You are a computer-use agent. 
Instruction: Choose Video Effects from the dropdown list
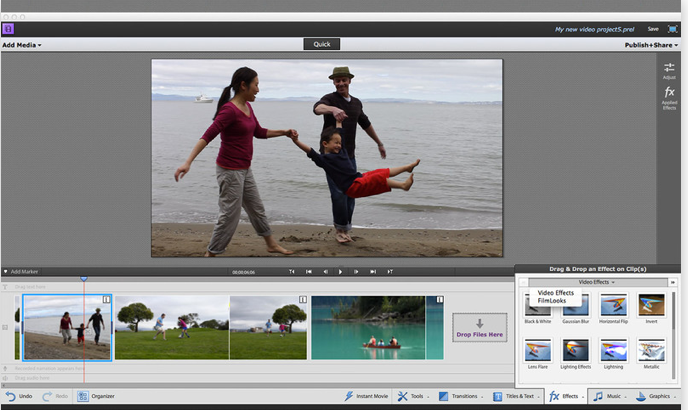point(555,293)
